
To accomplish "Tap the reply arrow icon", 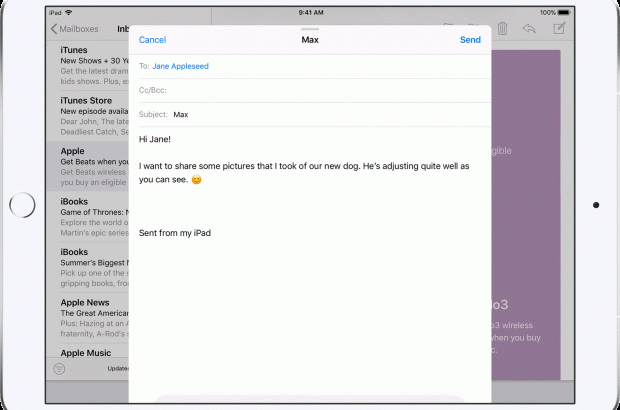I will tap(529, 29).
